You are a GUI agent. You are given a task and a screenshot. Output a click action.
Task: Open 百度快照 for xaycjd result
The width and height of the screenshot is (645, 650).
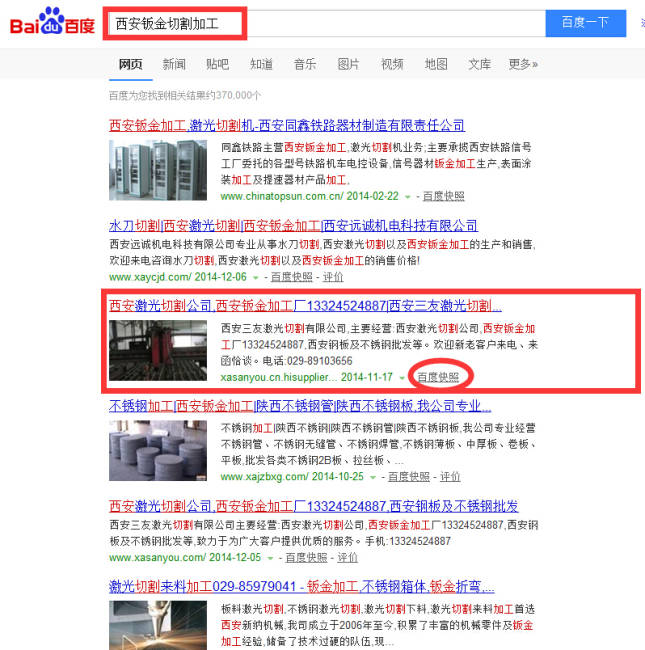pos(291,277)
